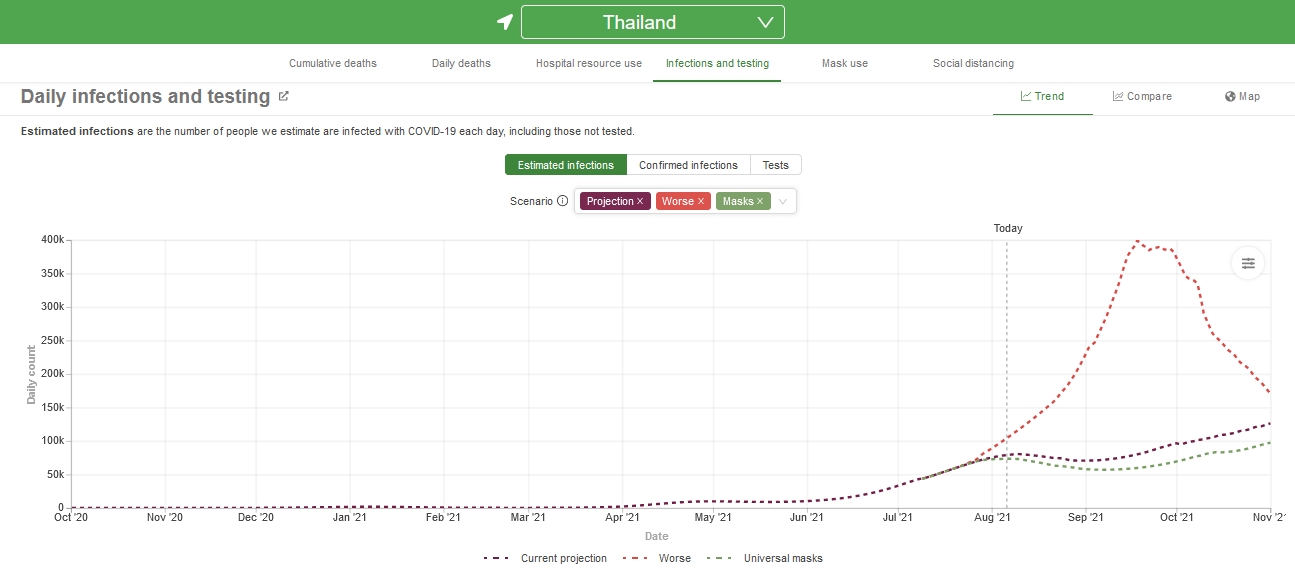Open the Mask use tab

point(845,63)
